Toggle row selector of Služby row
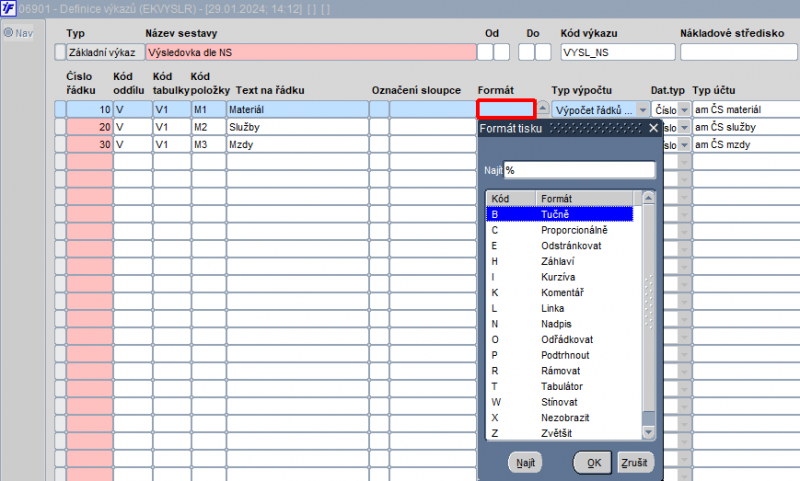This screenshot has height=481, width=800. coord(60,126)
